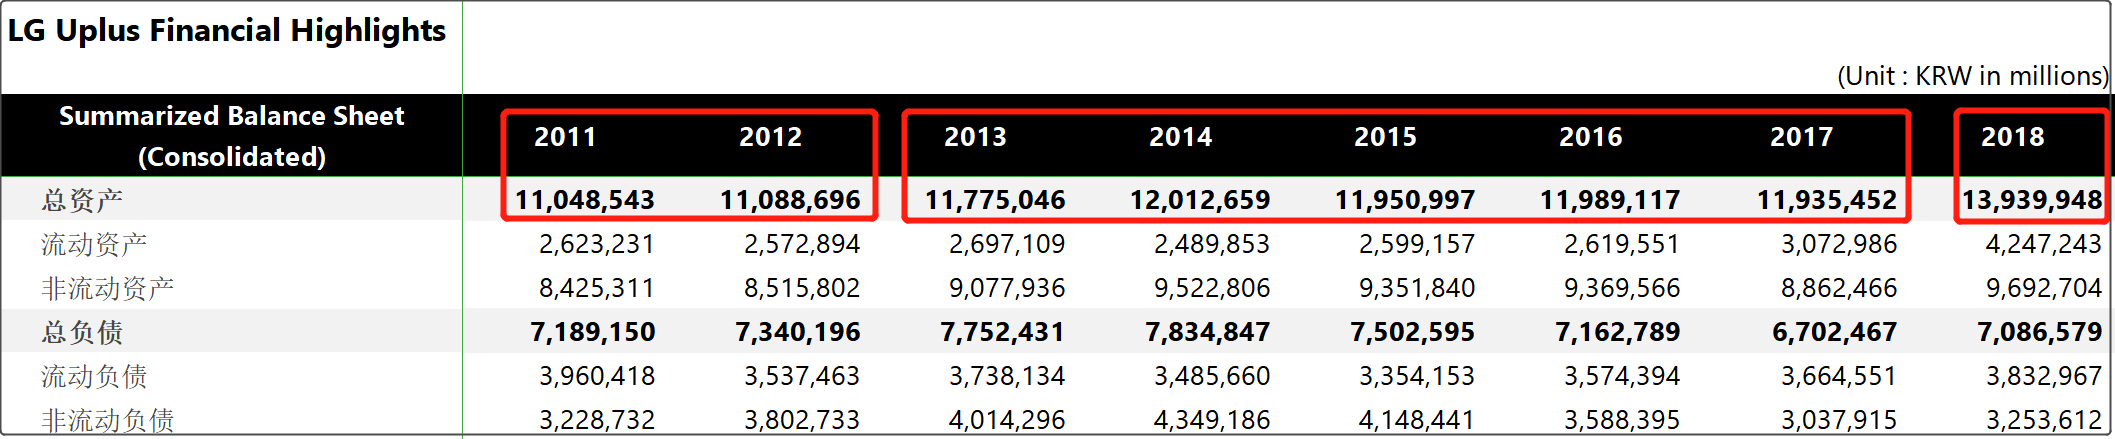Click the 2015 column header

(1385, 137)
